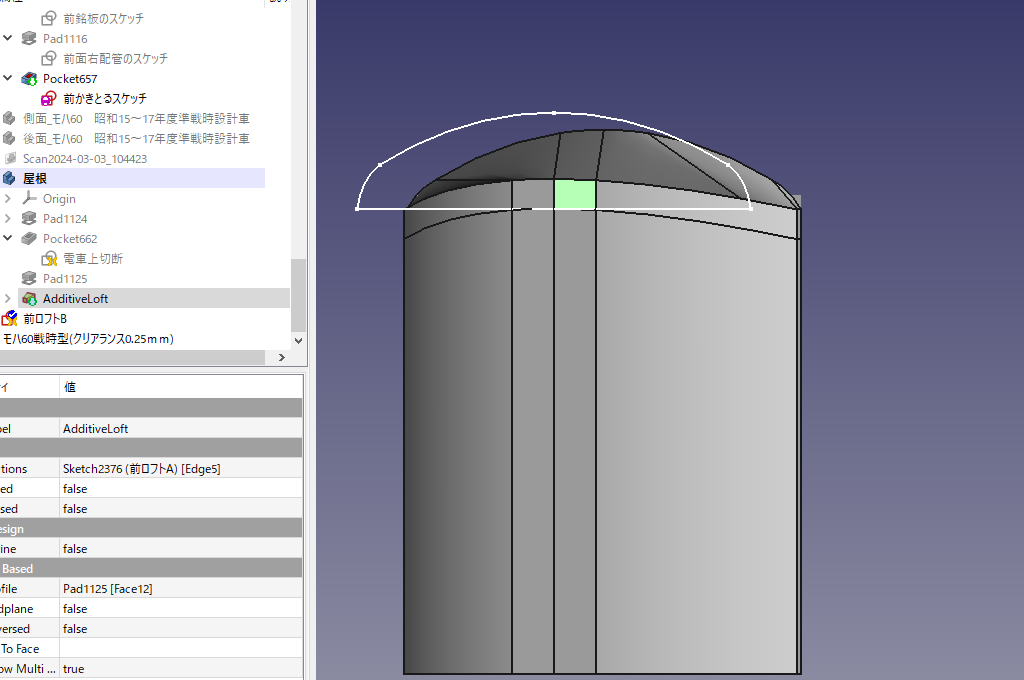Toggle the Refine property false value

[x=75, y=549]
